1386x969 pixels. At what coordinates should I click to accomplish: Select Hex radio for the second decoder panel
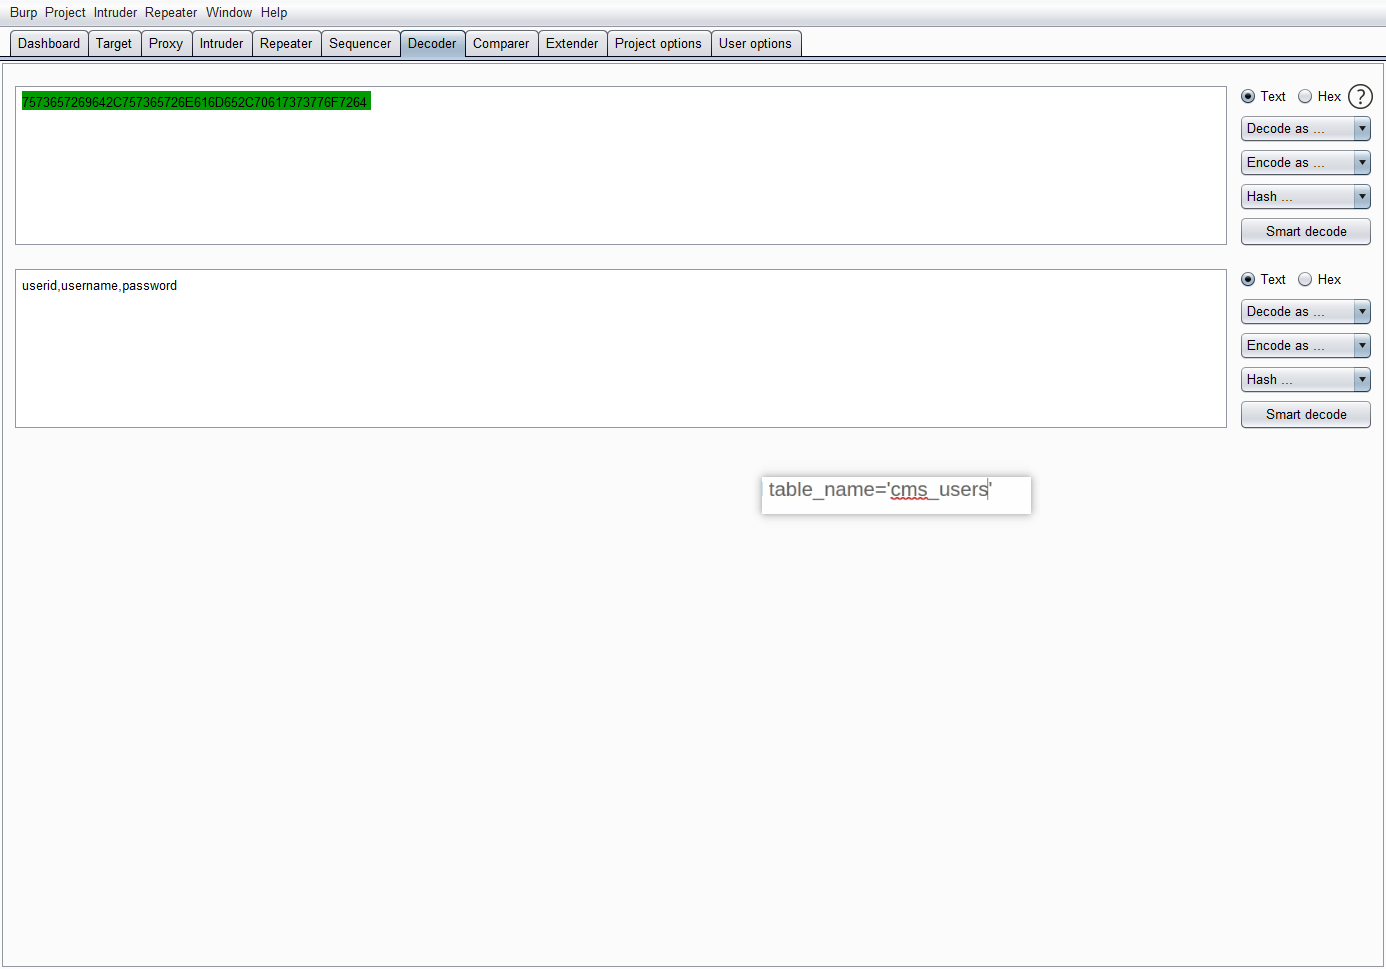1305,280
